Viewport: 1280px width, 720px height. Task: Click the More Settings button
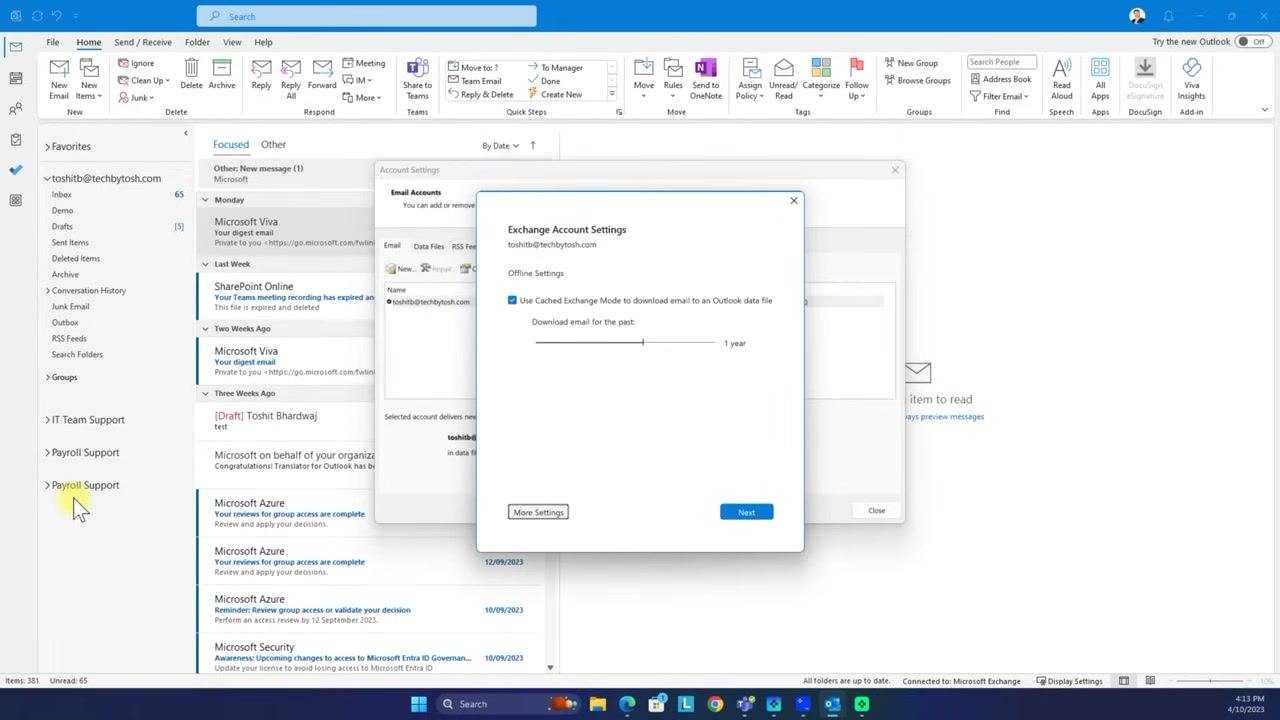click(538, 512)
